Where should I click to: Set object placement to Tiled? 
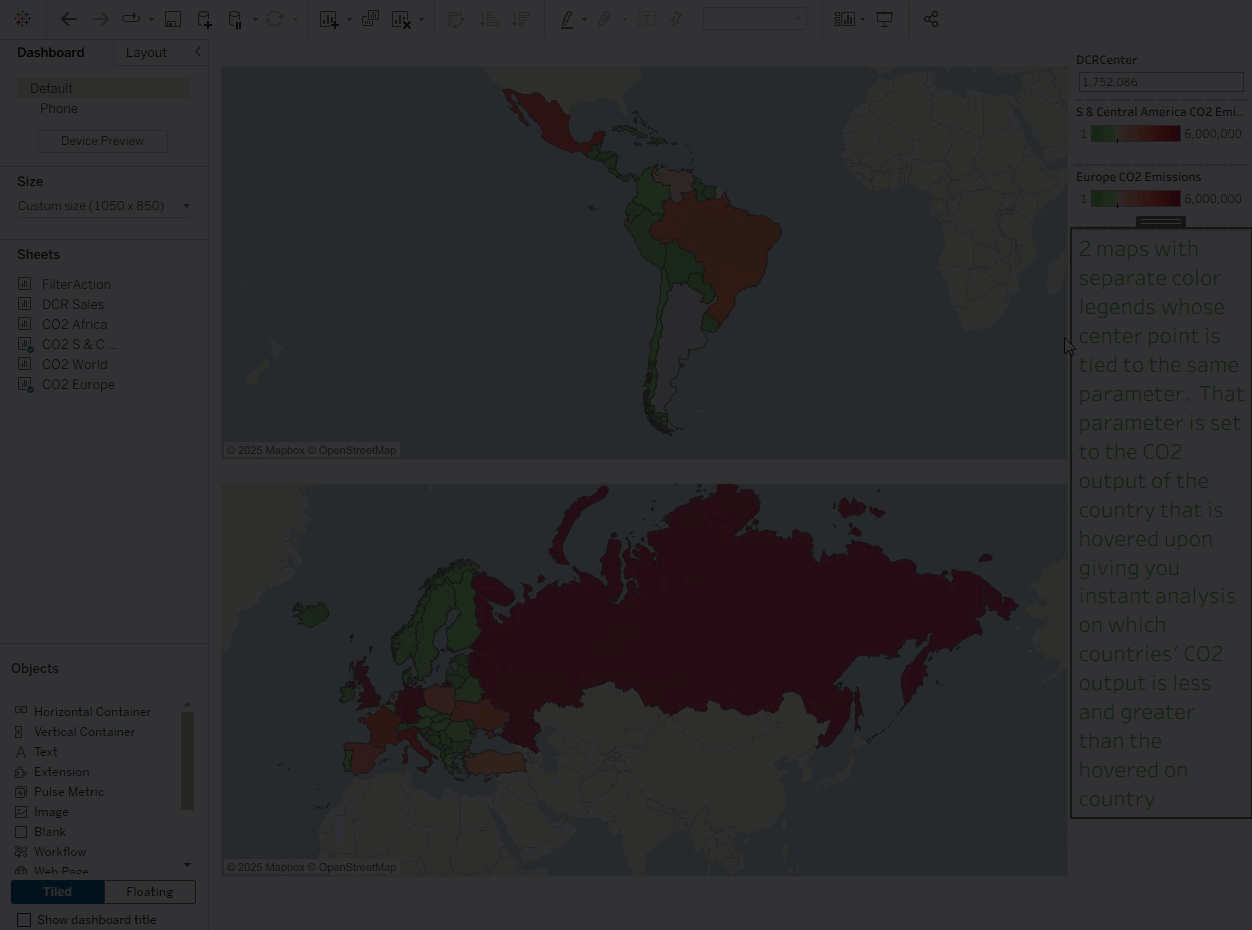(x=57, y=892)
